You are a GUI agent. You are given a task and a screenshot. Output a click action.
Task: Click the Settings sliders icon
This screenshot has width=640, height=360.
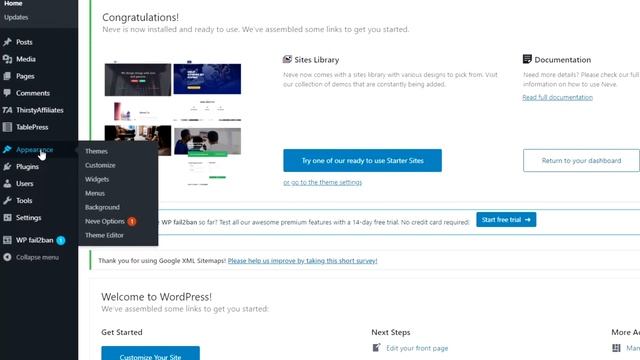7,218
